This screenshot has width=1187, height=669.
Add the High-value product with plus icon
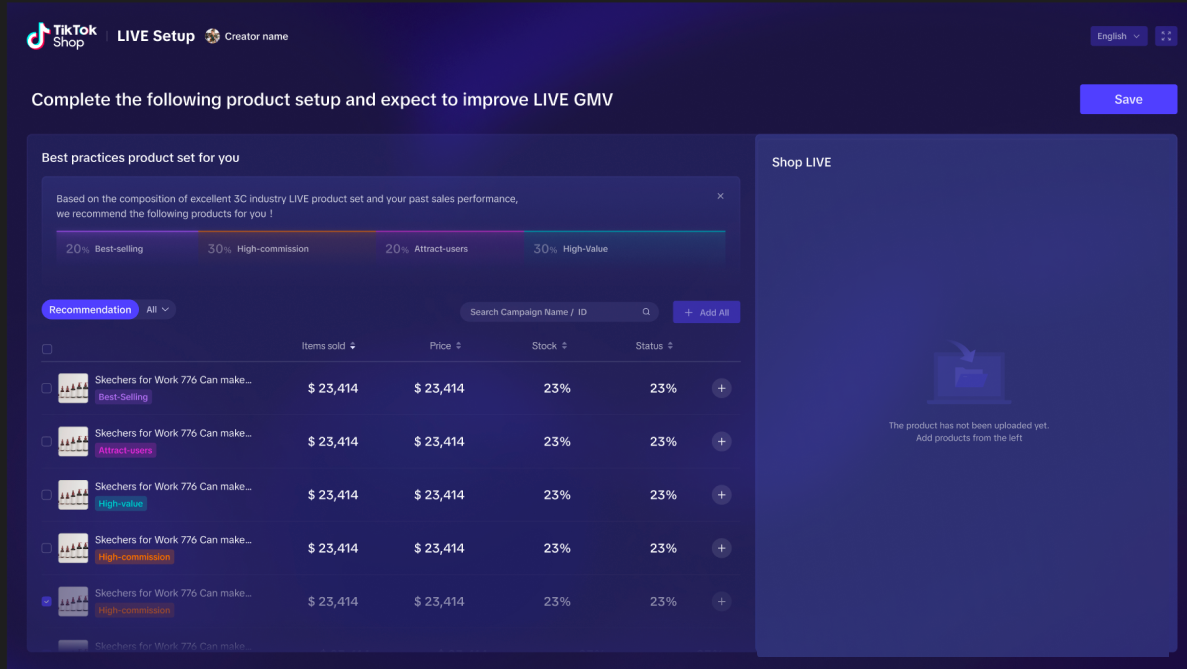coord(721,495)
